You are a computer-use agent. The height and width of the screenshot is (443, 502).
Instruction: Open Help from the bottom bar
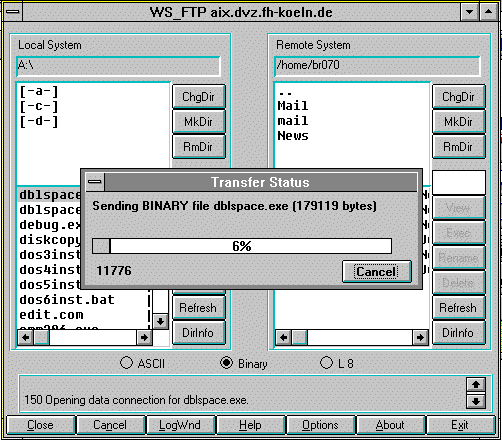(251, 425)
